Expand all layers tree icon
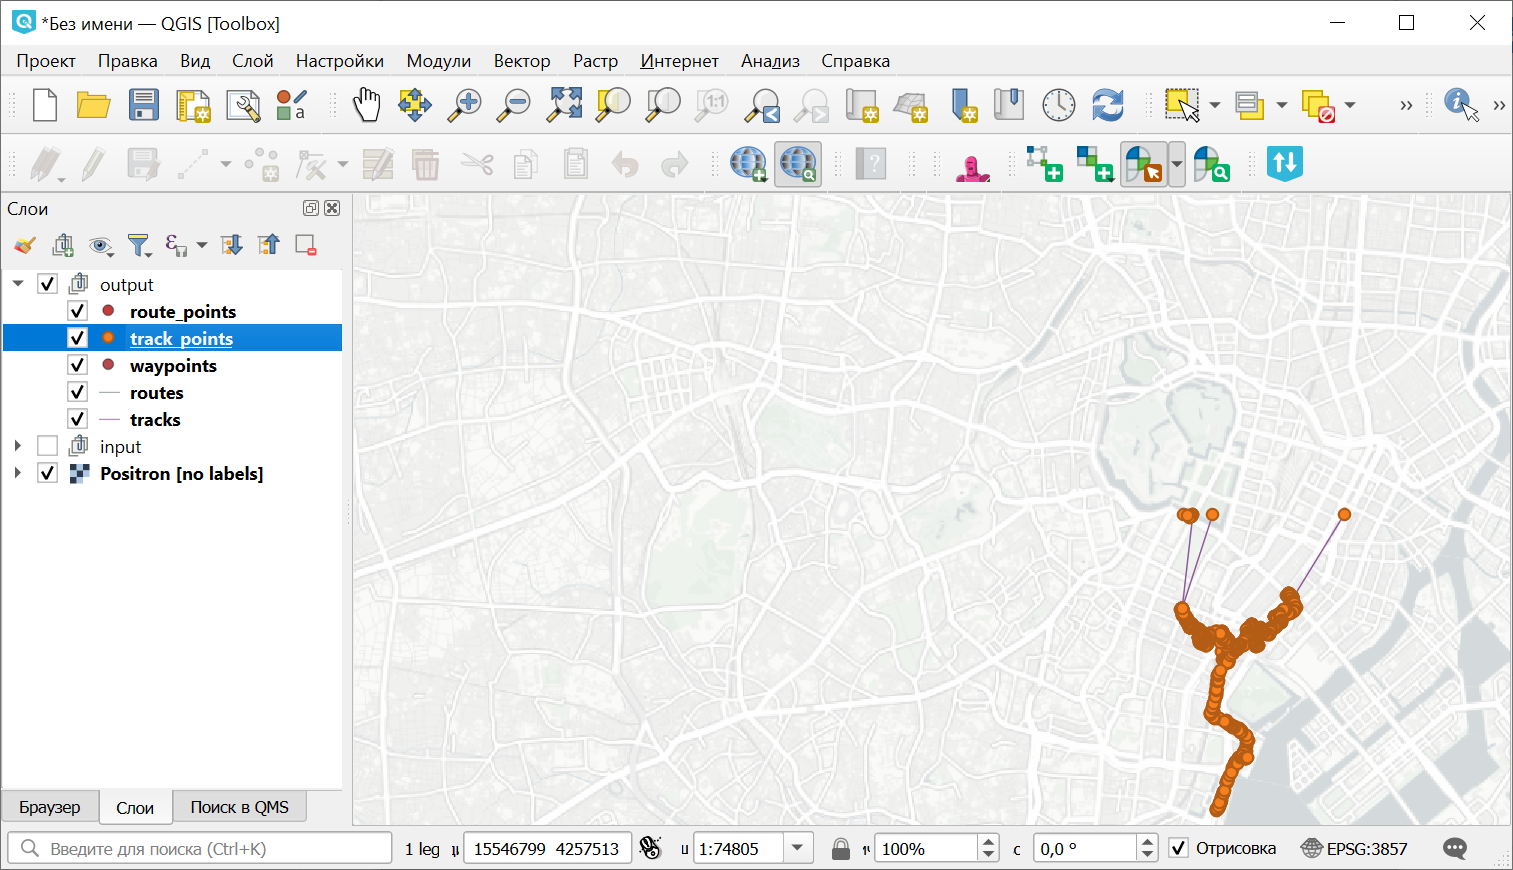 (231, 245)
